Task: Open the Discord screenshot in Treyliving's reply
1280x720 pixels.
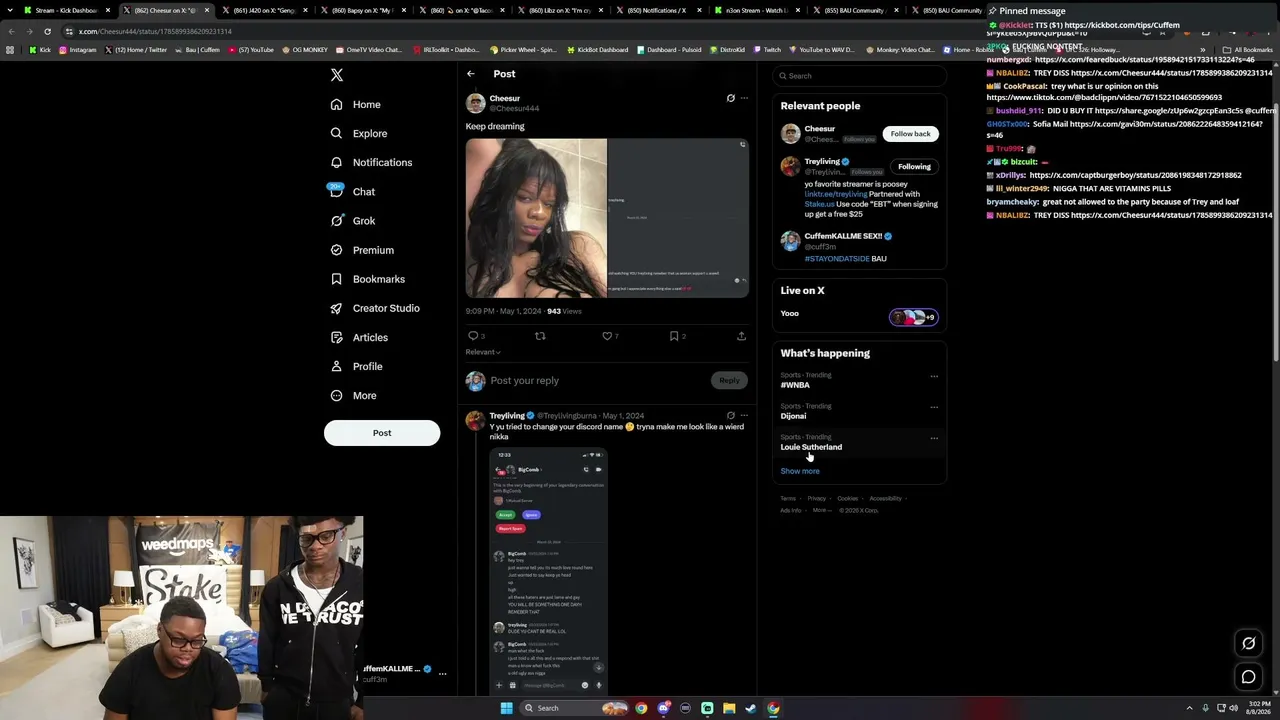Action: (548, 571)
